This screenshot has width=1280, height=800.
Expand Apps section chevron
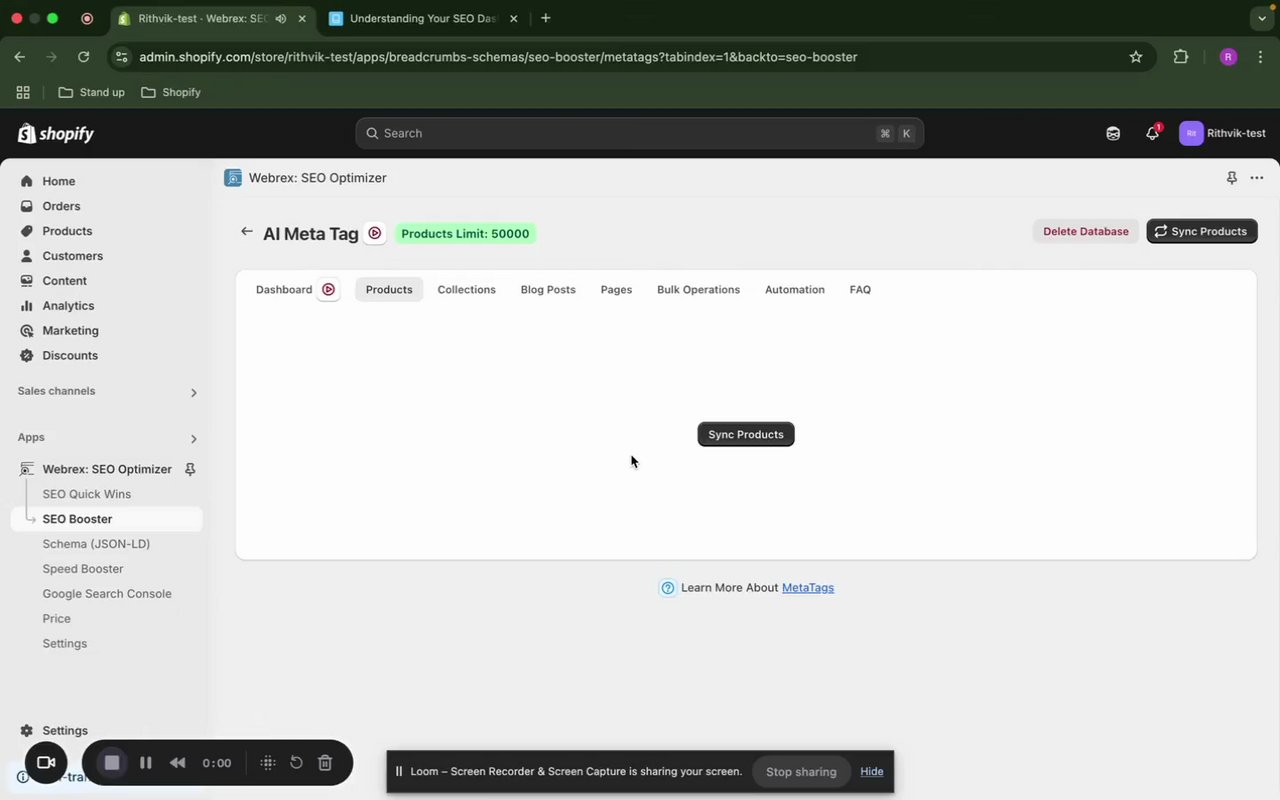point(193,438)
